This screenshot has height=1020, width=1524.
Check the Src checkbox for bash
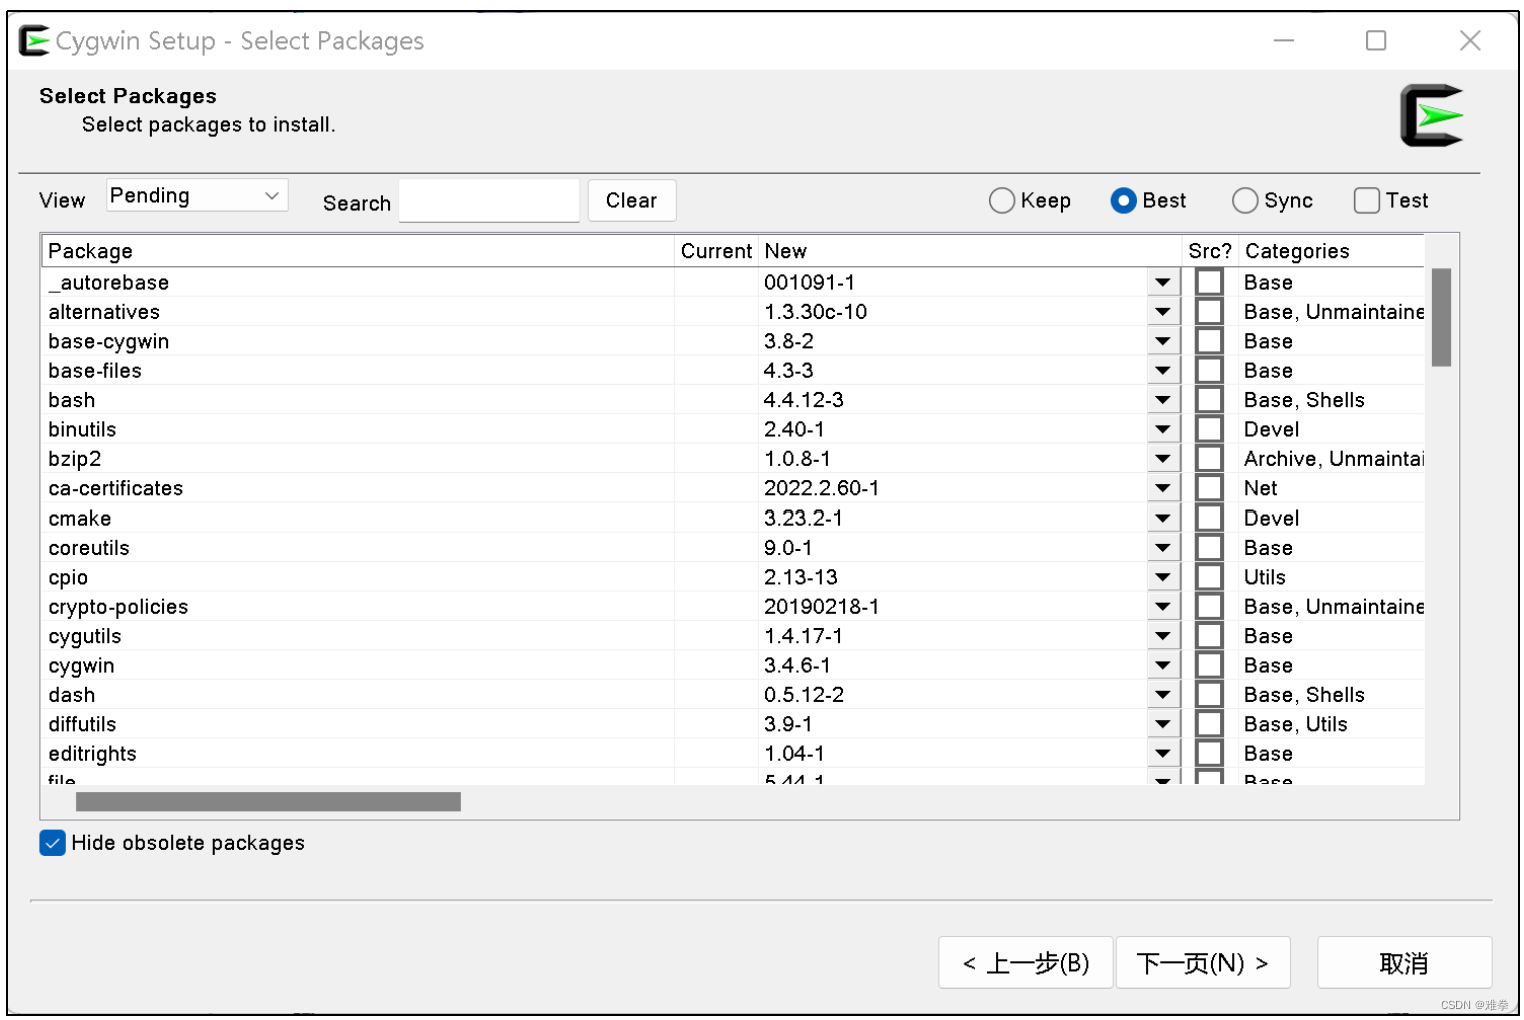1209,400
